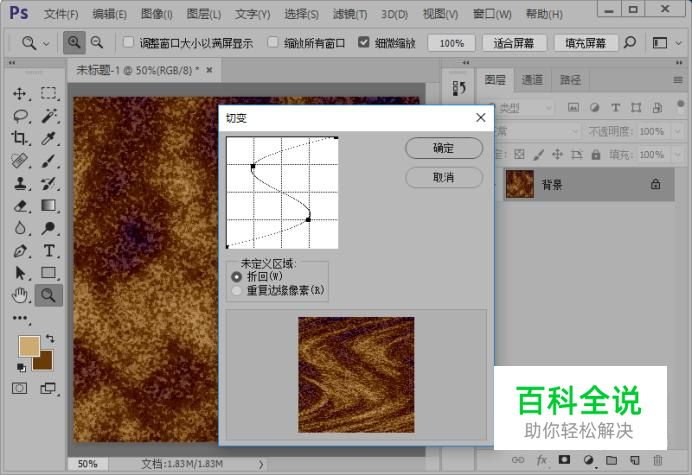This screenshot has width=692, height=475.
Task: Select the Horizontal Type tool
Action: pyautogui.click(x=48, y=250)
